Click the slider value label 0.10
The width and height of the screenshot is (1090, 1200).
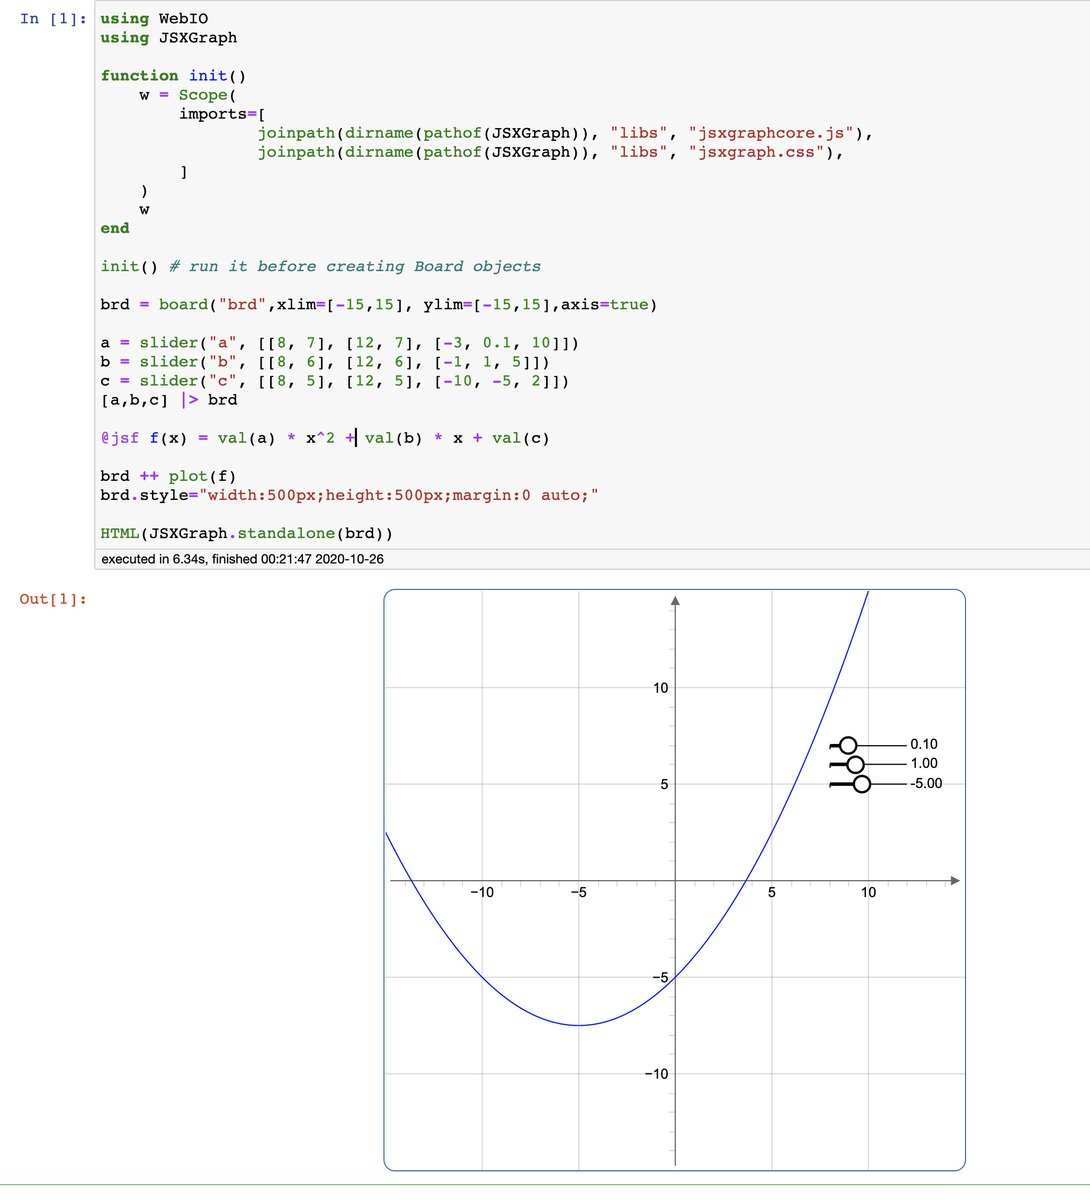point(924,744)
